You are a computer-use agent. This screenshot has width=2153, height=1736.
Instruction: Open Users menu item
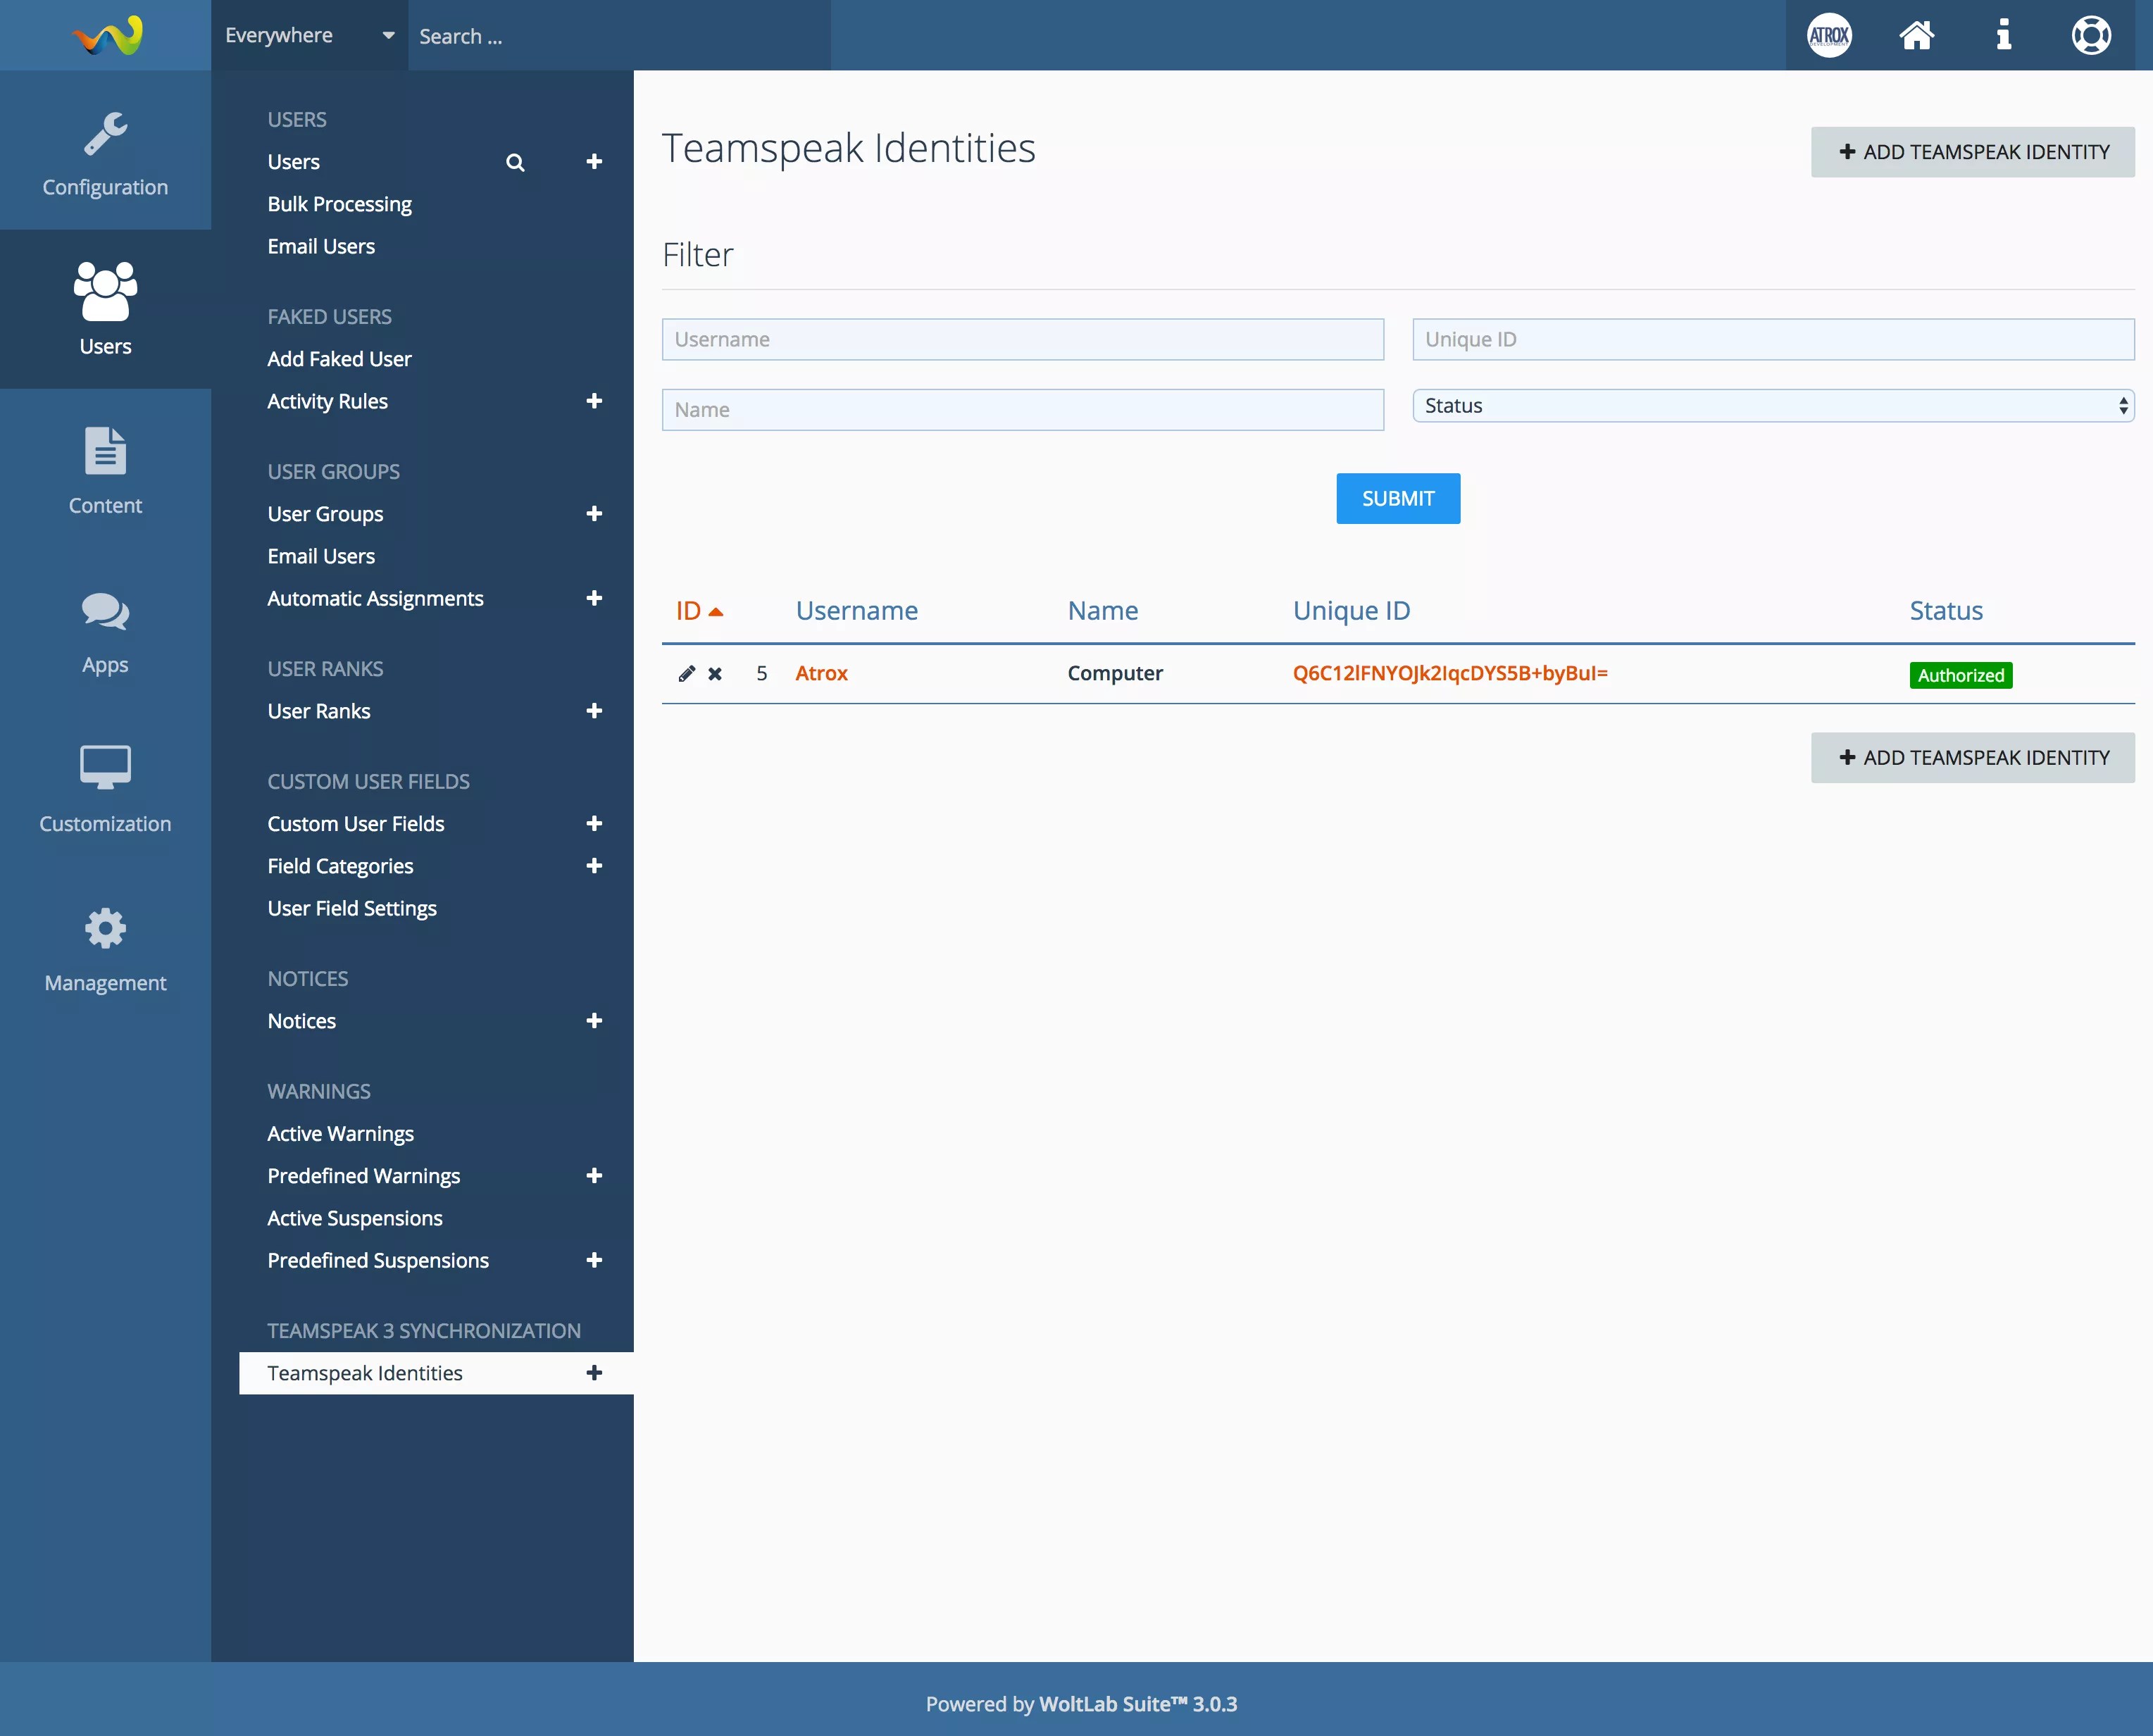pos(293,162)
